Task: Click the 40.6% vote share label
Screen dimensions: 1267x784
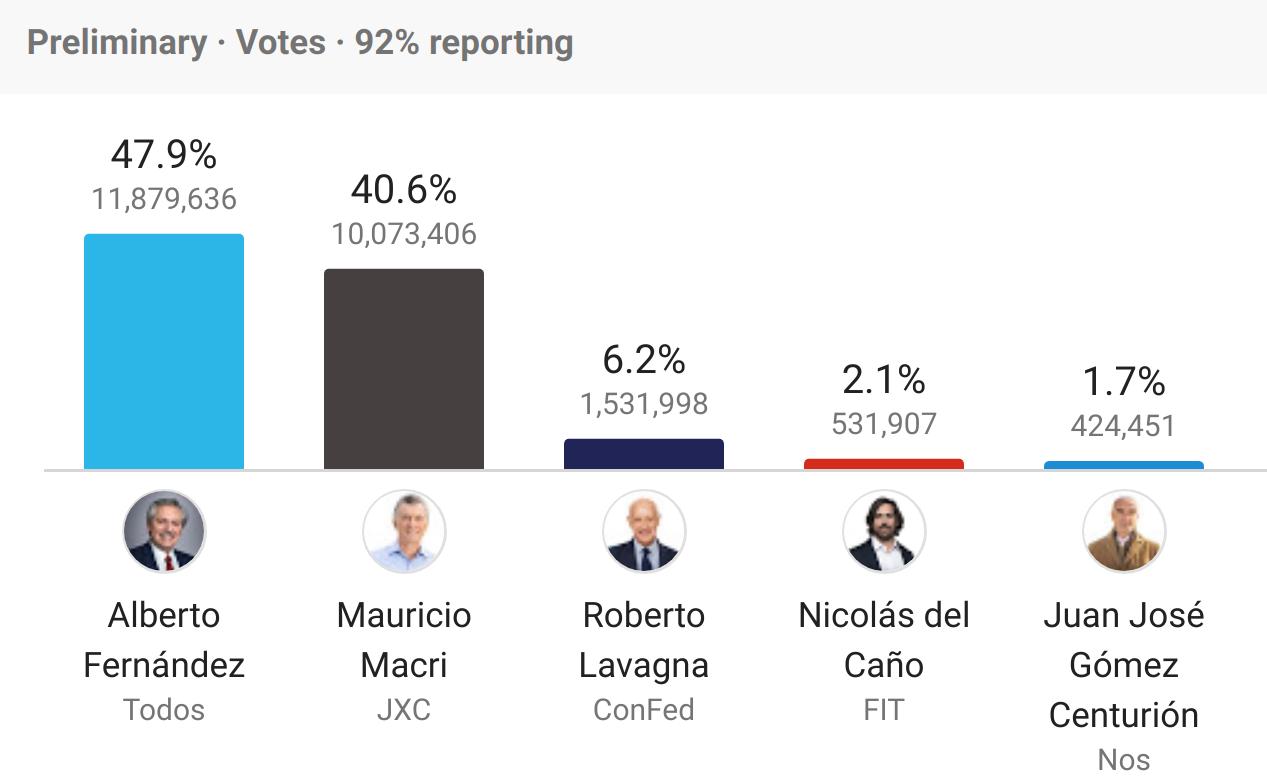Action: 404,189
